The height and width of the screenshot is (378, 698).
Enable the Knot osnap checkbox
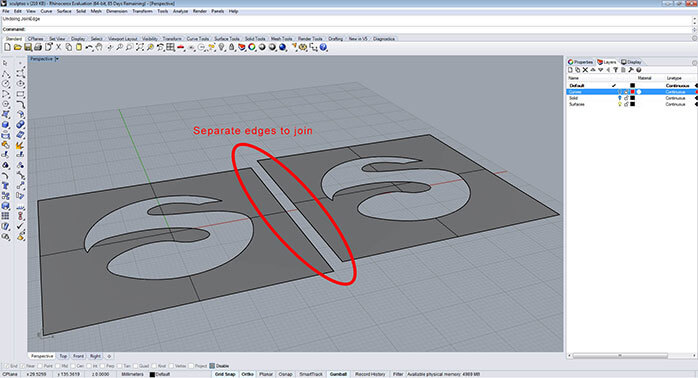point(154,366)
